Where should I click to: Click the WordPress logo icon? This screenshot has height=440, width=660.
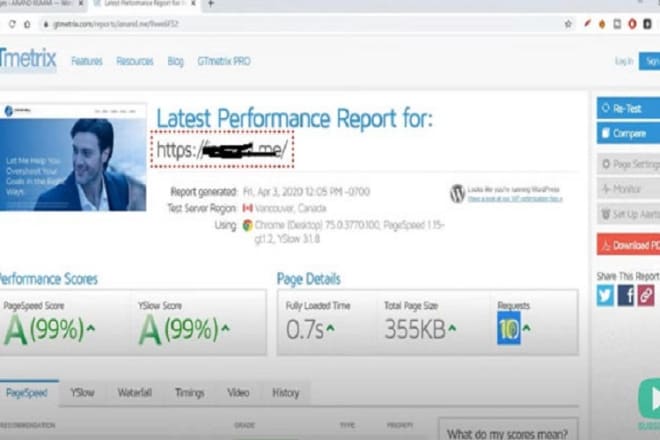458,193
